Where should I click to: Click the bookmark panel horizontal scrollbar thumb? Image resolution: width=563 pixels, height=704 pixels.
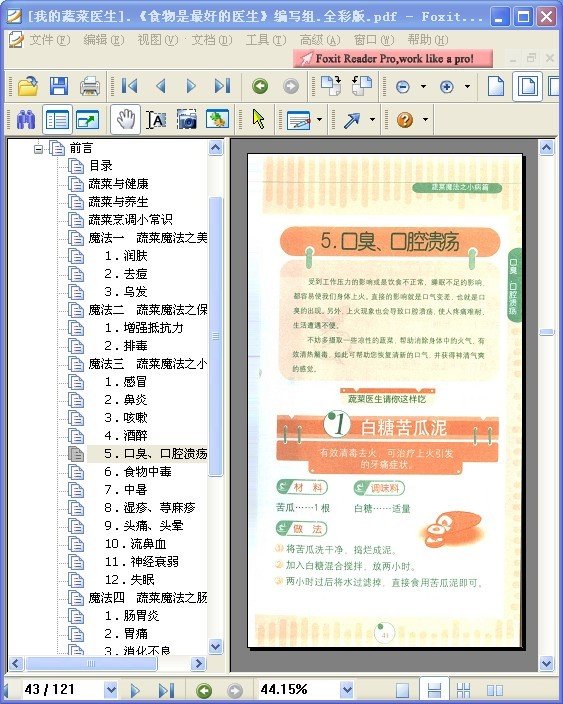pyautogui.click(x=91, y=663)
